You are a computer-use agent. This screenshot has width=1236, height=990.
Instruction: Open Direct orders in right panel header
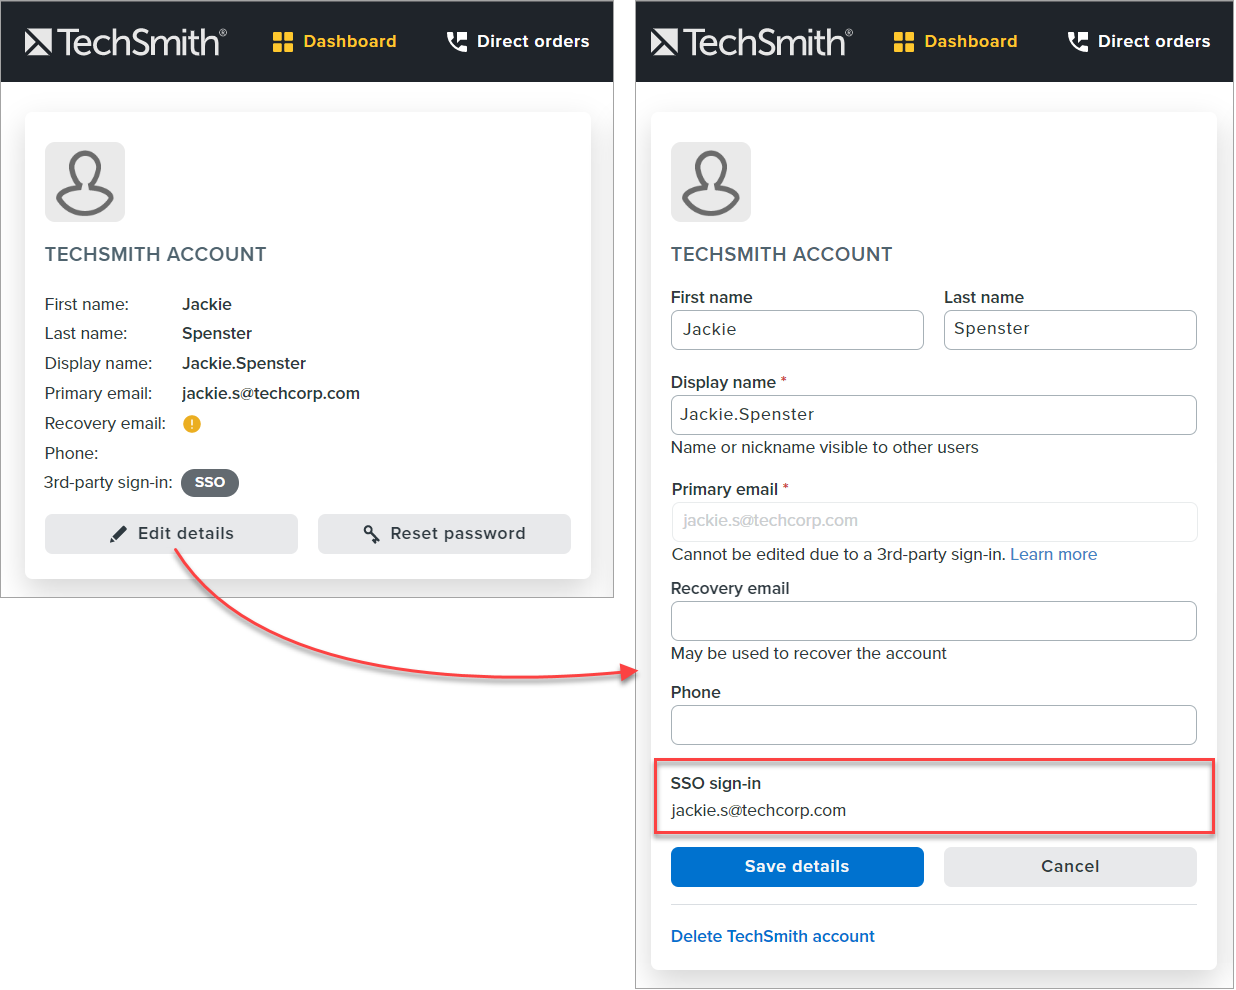tap(1139, 41)
